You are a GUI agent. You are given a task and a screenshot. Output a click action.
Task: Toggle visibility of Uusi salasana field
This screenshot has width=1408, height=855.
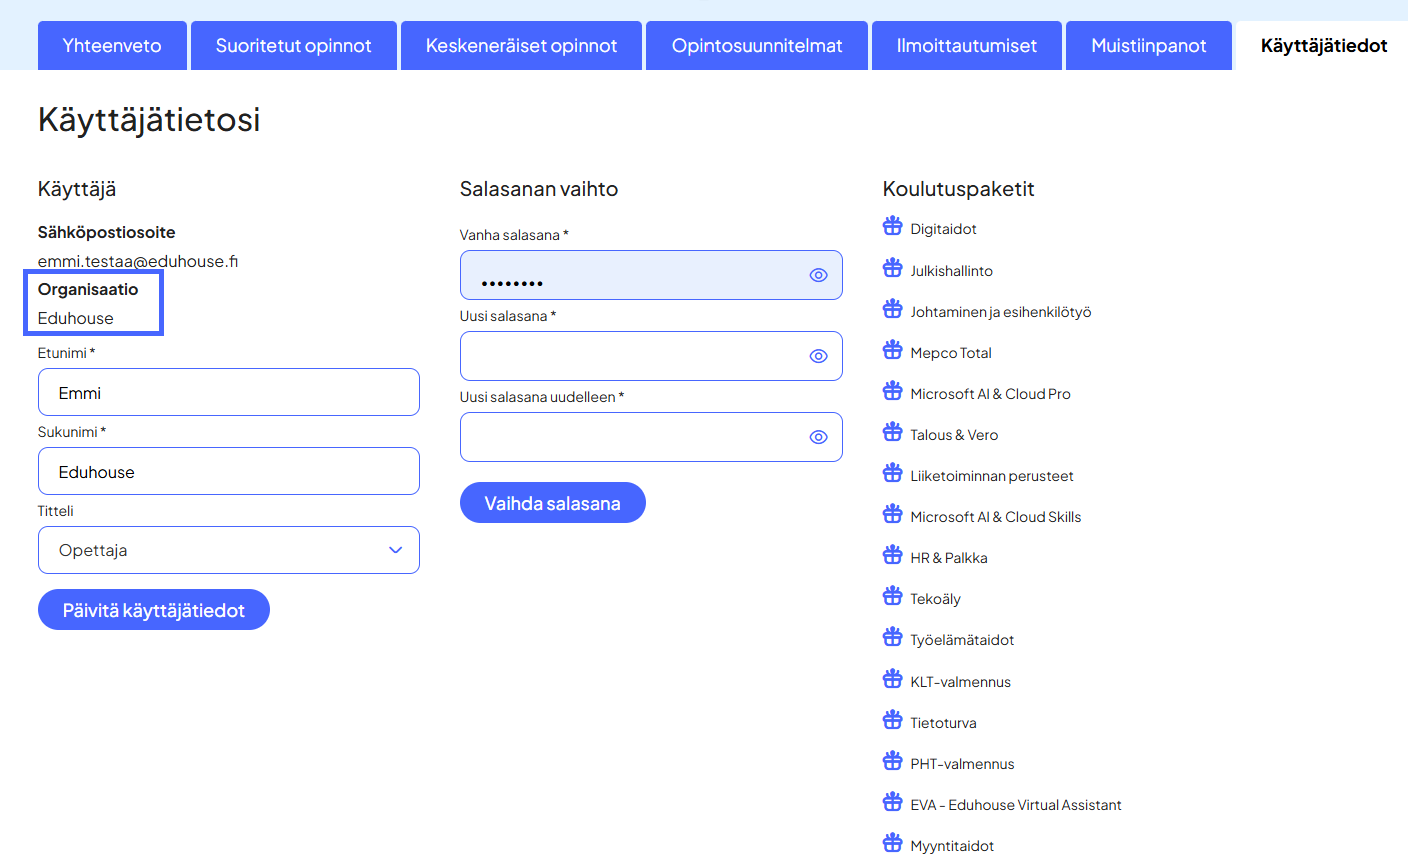818,356
